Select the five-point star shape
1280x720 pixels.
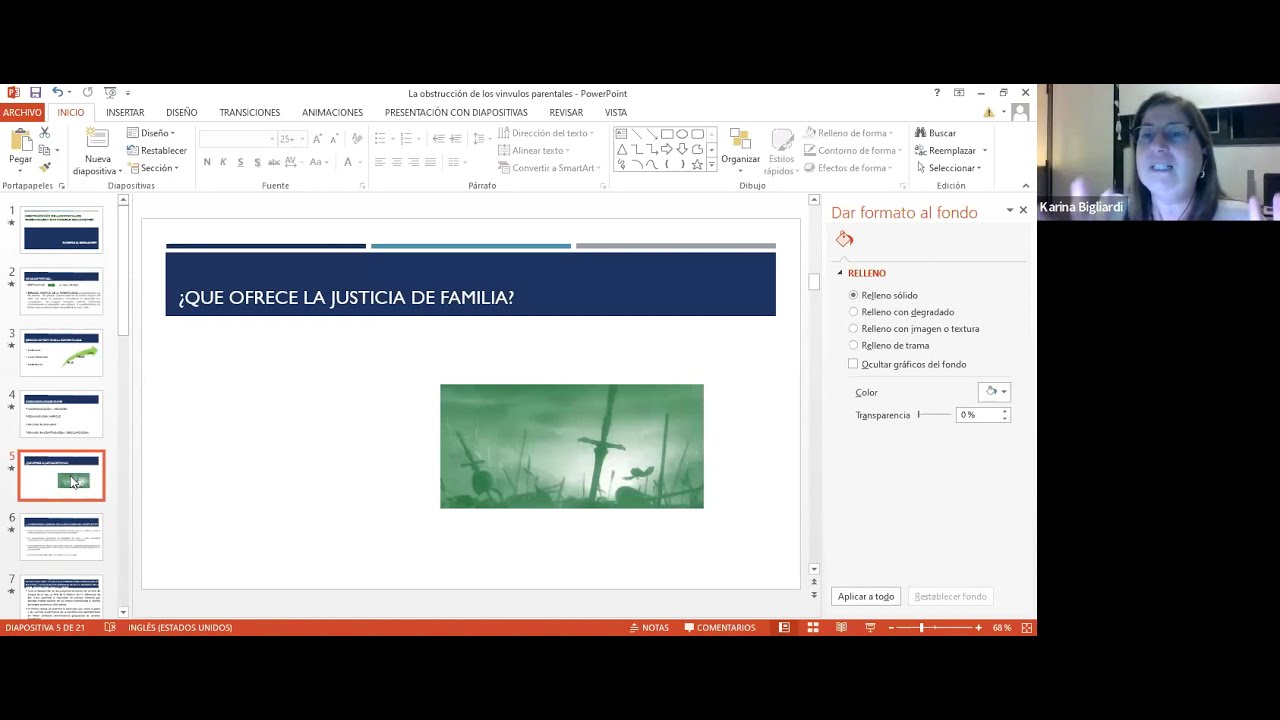[x=697, y=164]
